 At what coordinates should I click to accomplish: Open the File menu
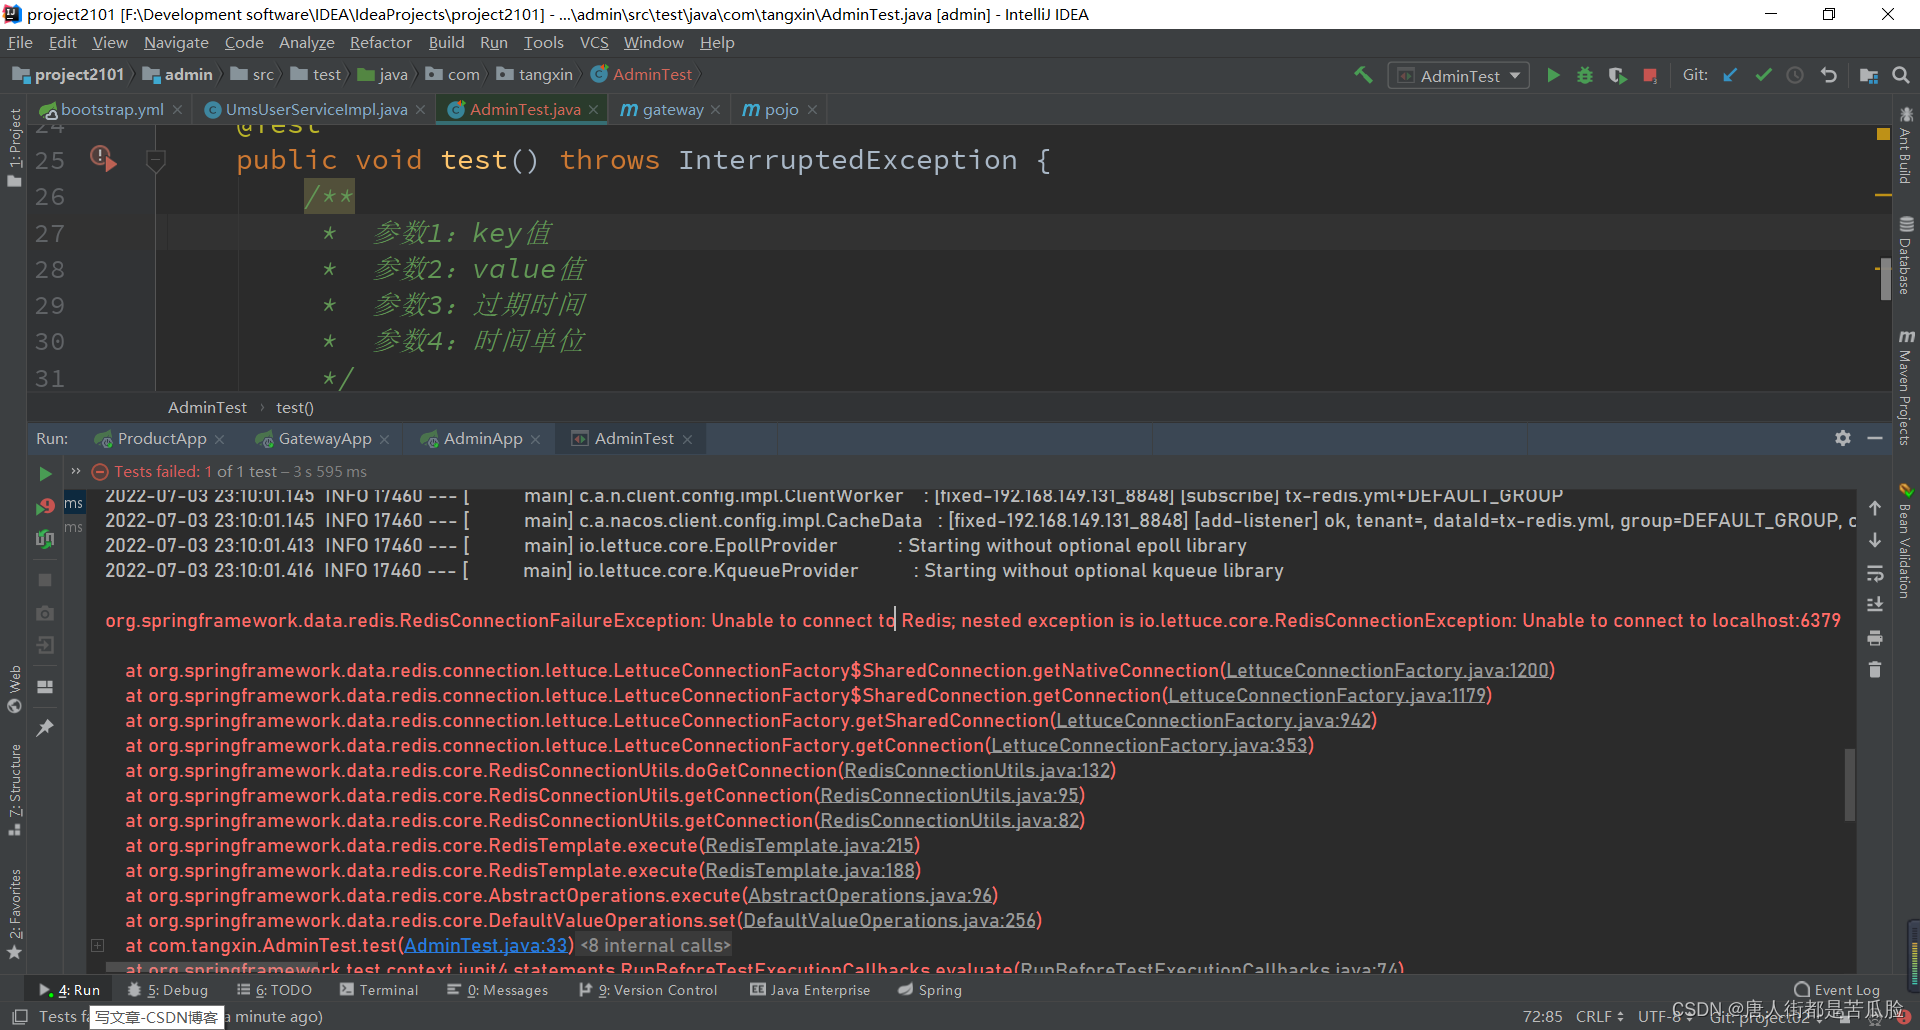coord(20,43)
